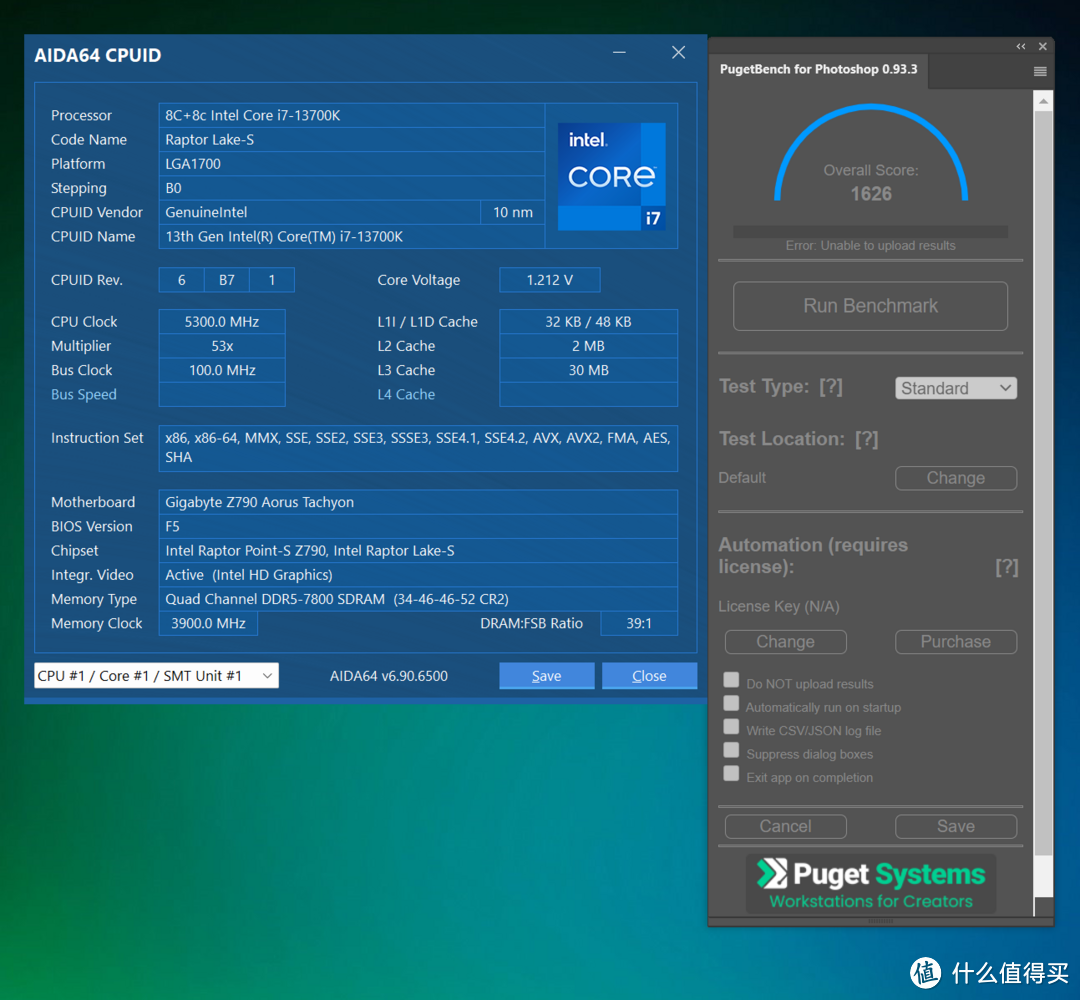Collapse the PugetBench panel with double arrows
This screenshot has height=1000, width=1080.
pos(1021,46)
